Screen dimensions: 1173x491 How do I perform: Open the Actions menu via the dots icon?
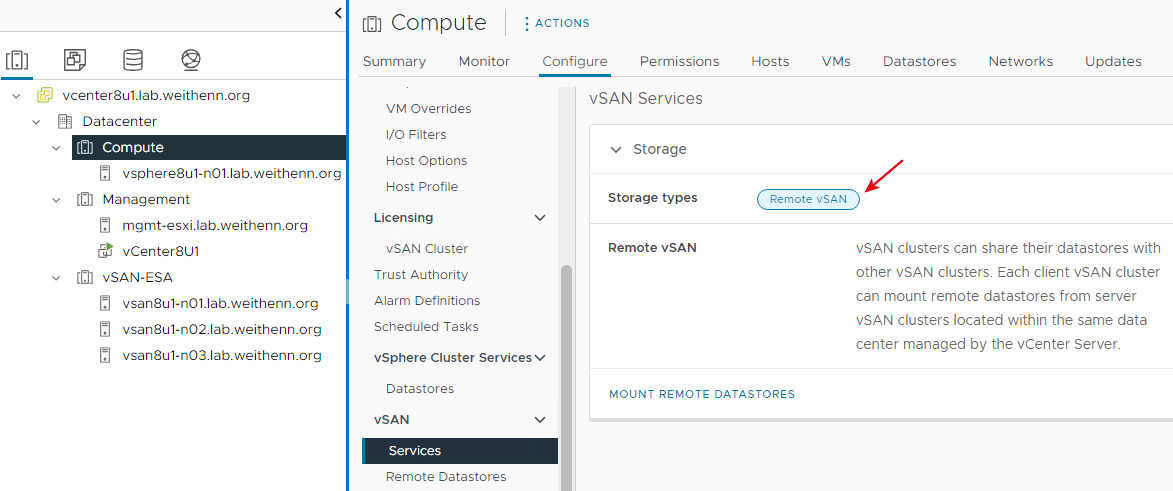527,24
